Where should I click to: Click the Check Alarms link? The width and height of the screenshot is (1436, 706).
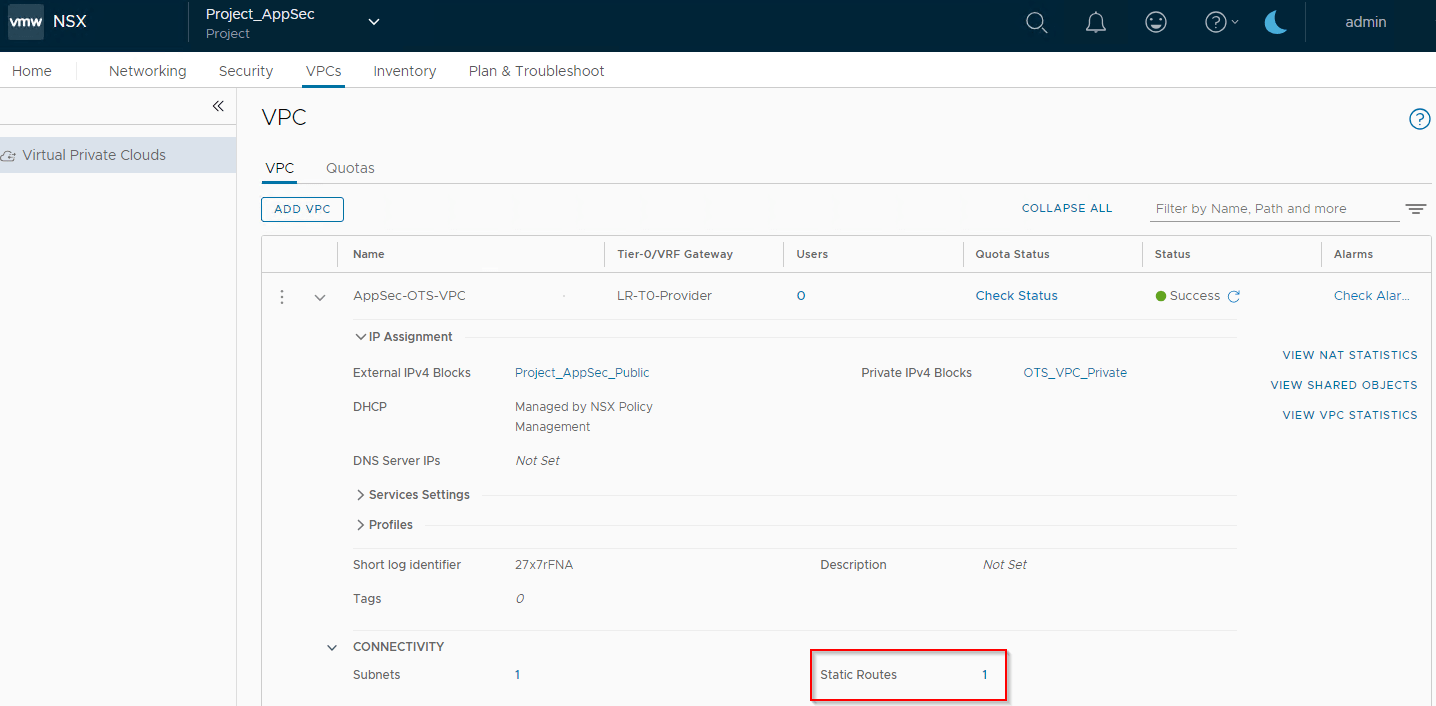coord(1372,296)
